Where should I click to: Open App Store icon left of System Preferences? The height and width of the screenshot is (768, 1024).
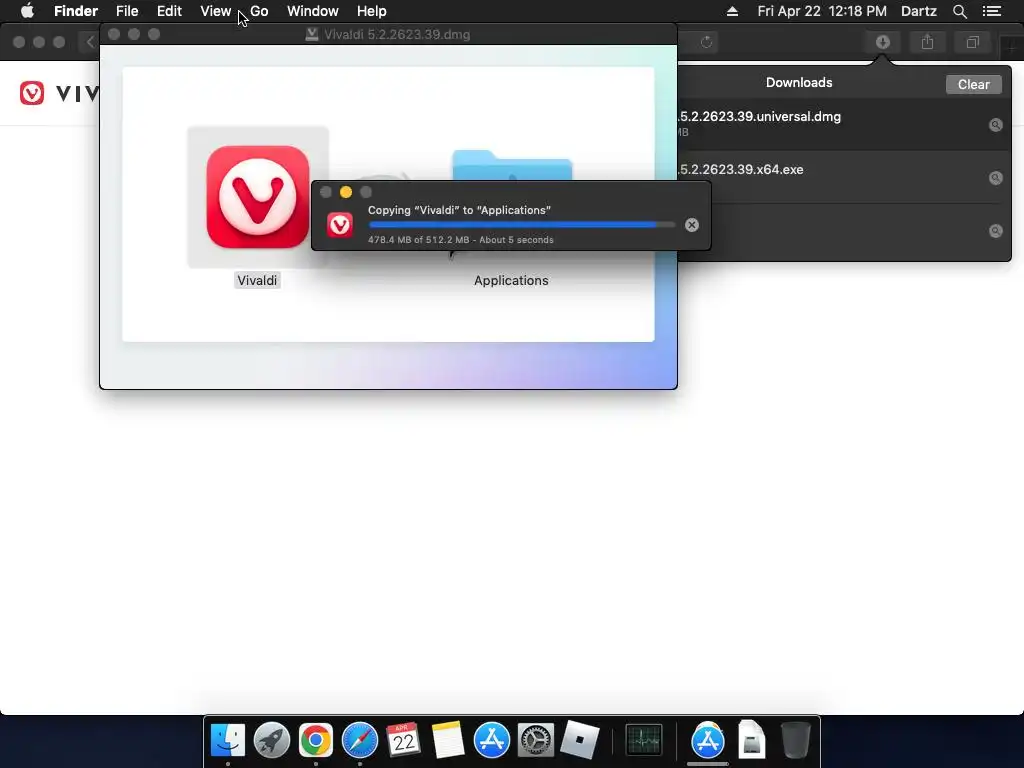[x=491, y=740]
